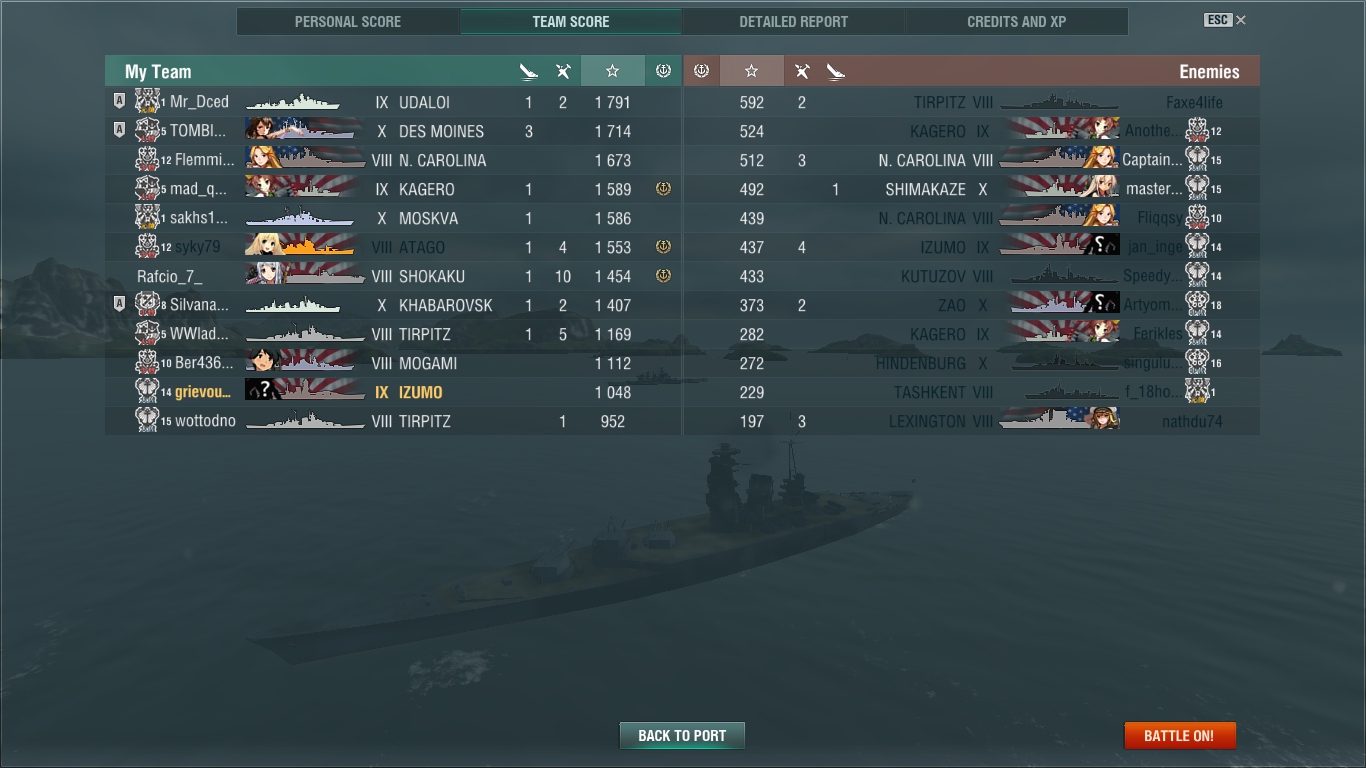Viewport: 1366px width, 768px height.
Task: Click the enemy Shimakaze ship thumbnail
Action: [x=1061, y=189]
